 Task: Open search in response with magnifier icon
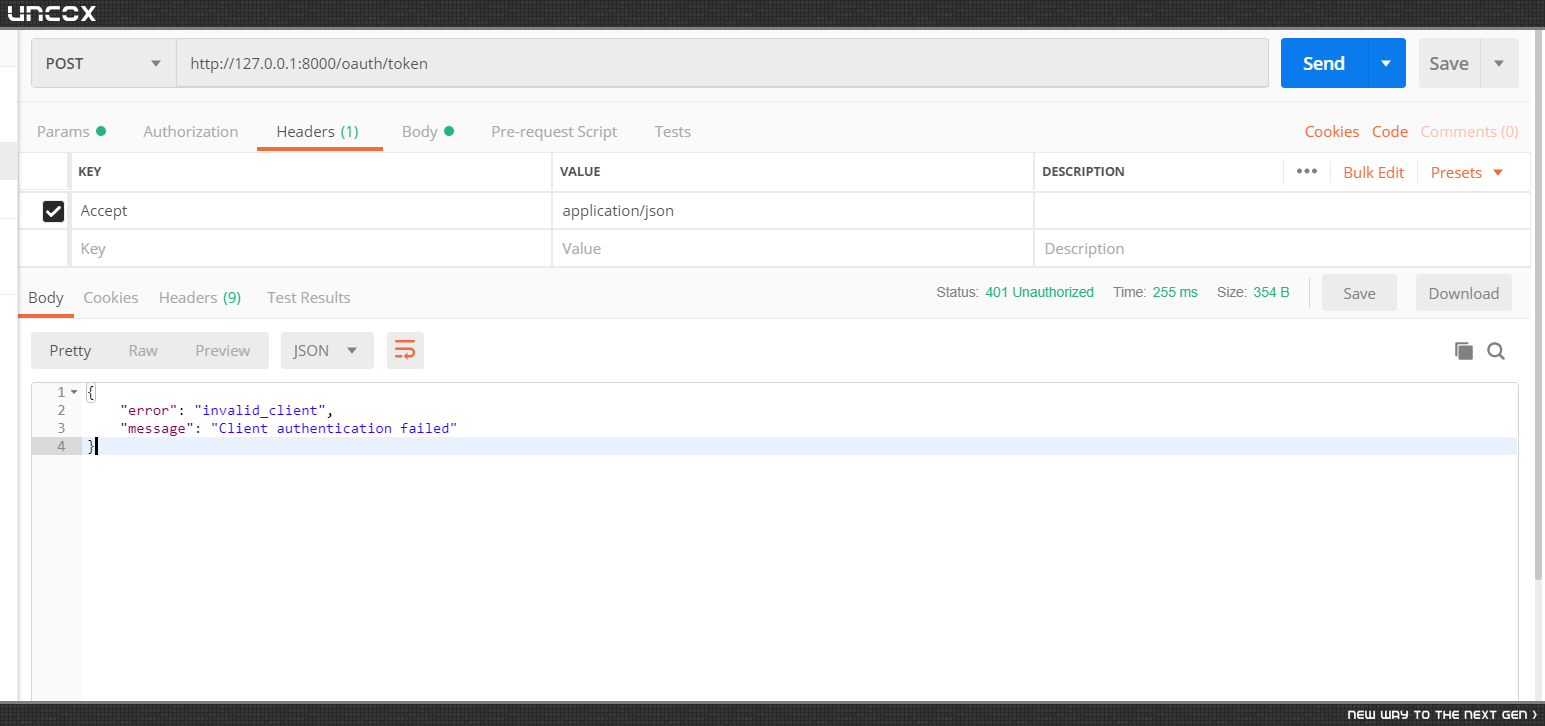tap(1496, 351)
